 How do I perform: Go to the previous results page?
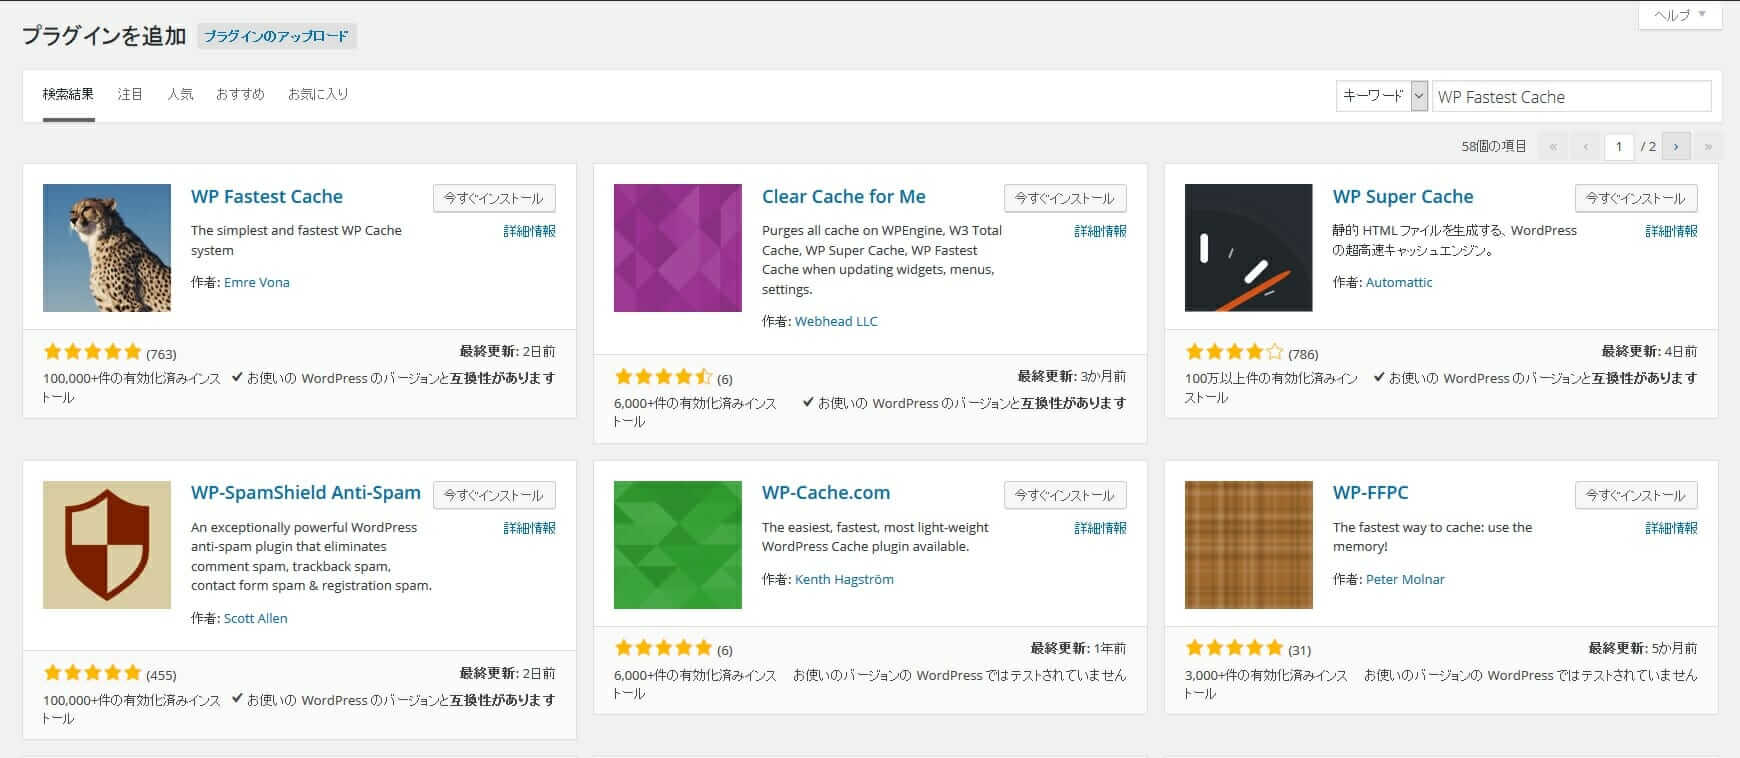pos(1585,147)
